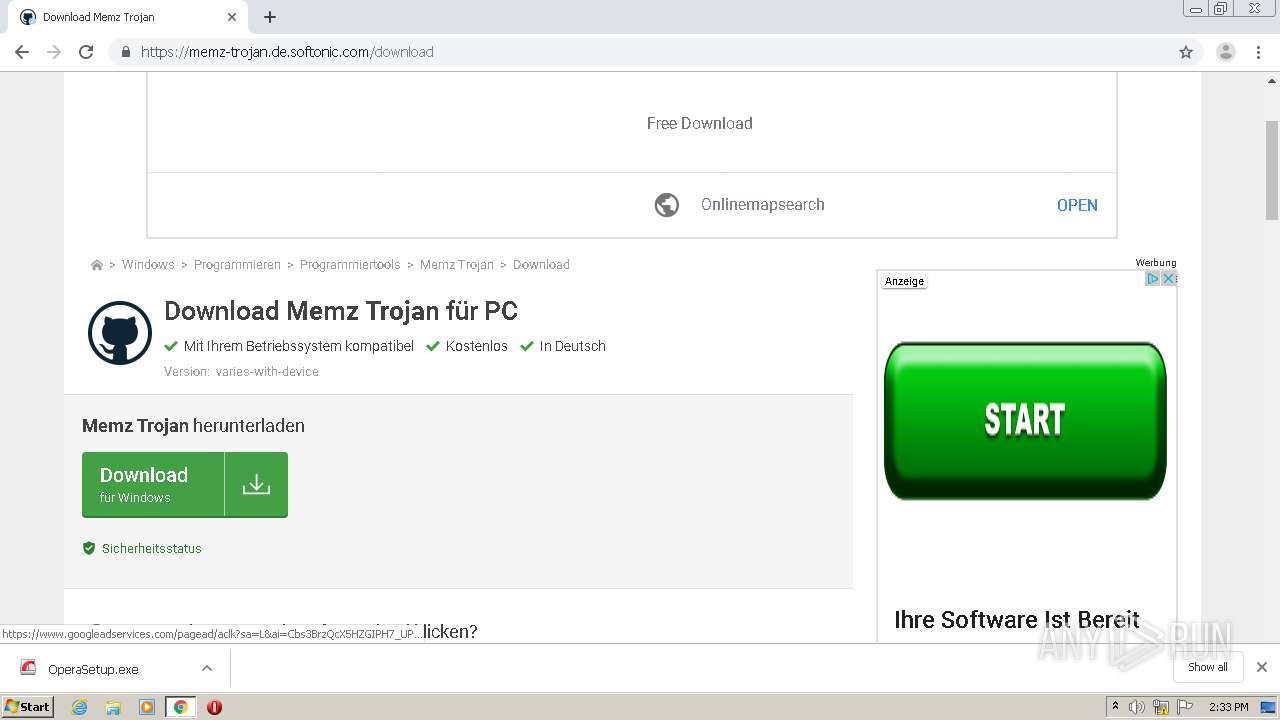Click the Version varies-with-device text
Screen dimensions: 1280x720
(x=241, y=372)
